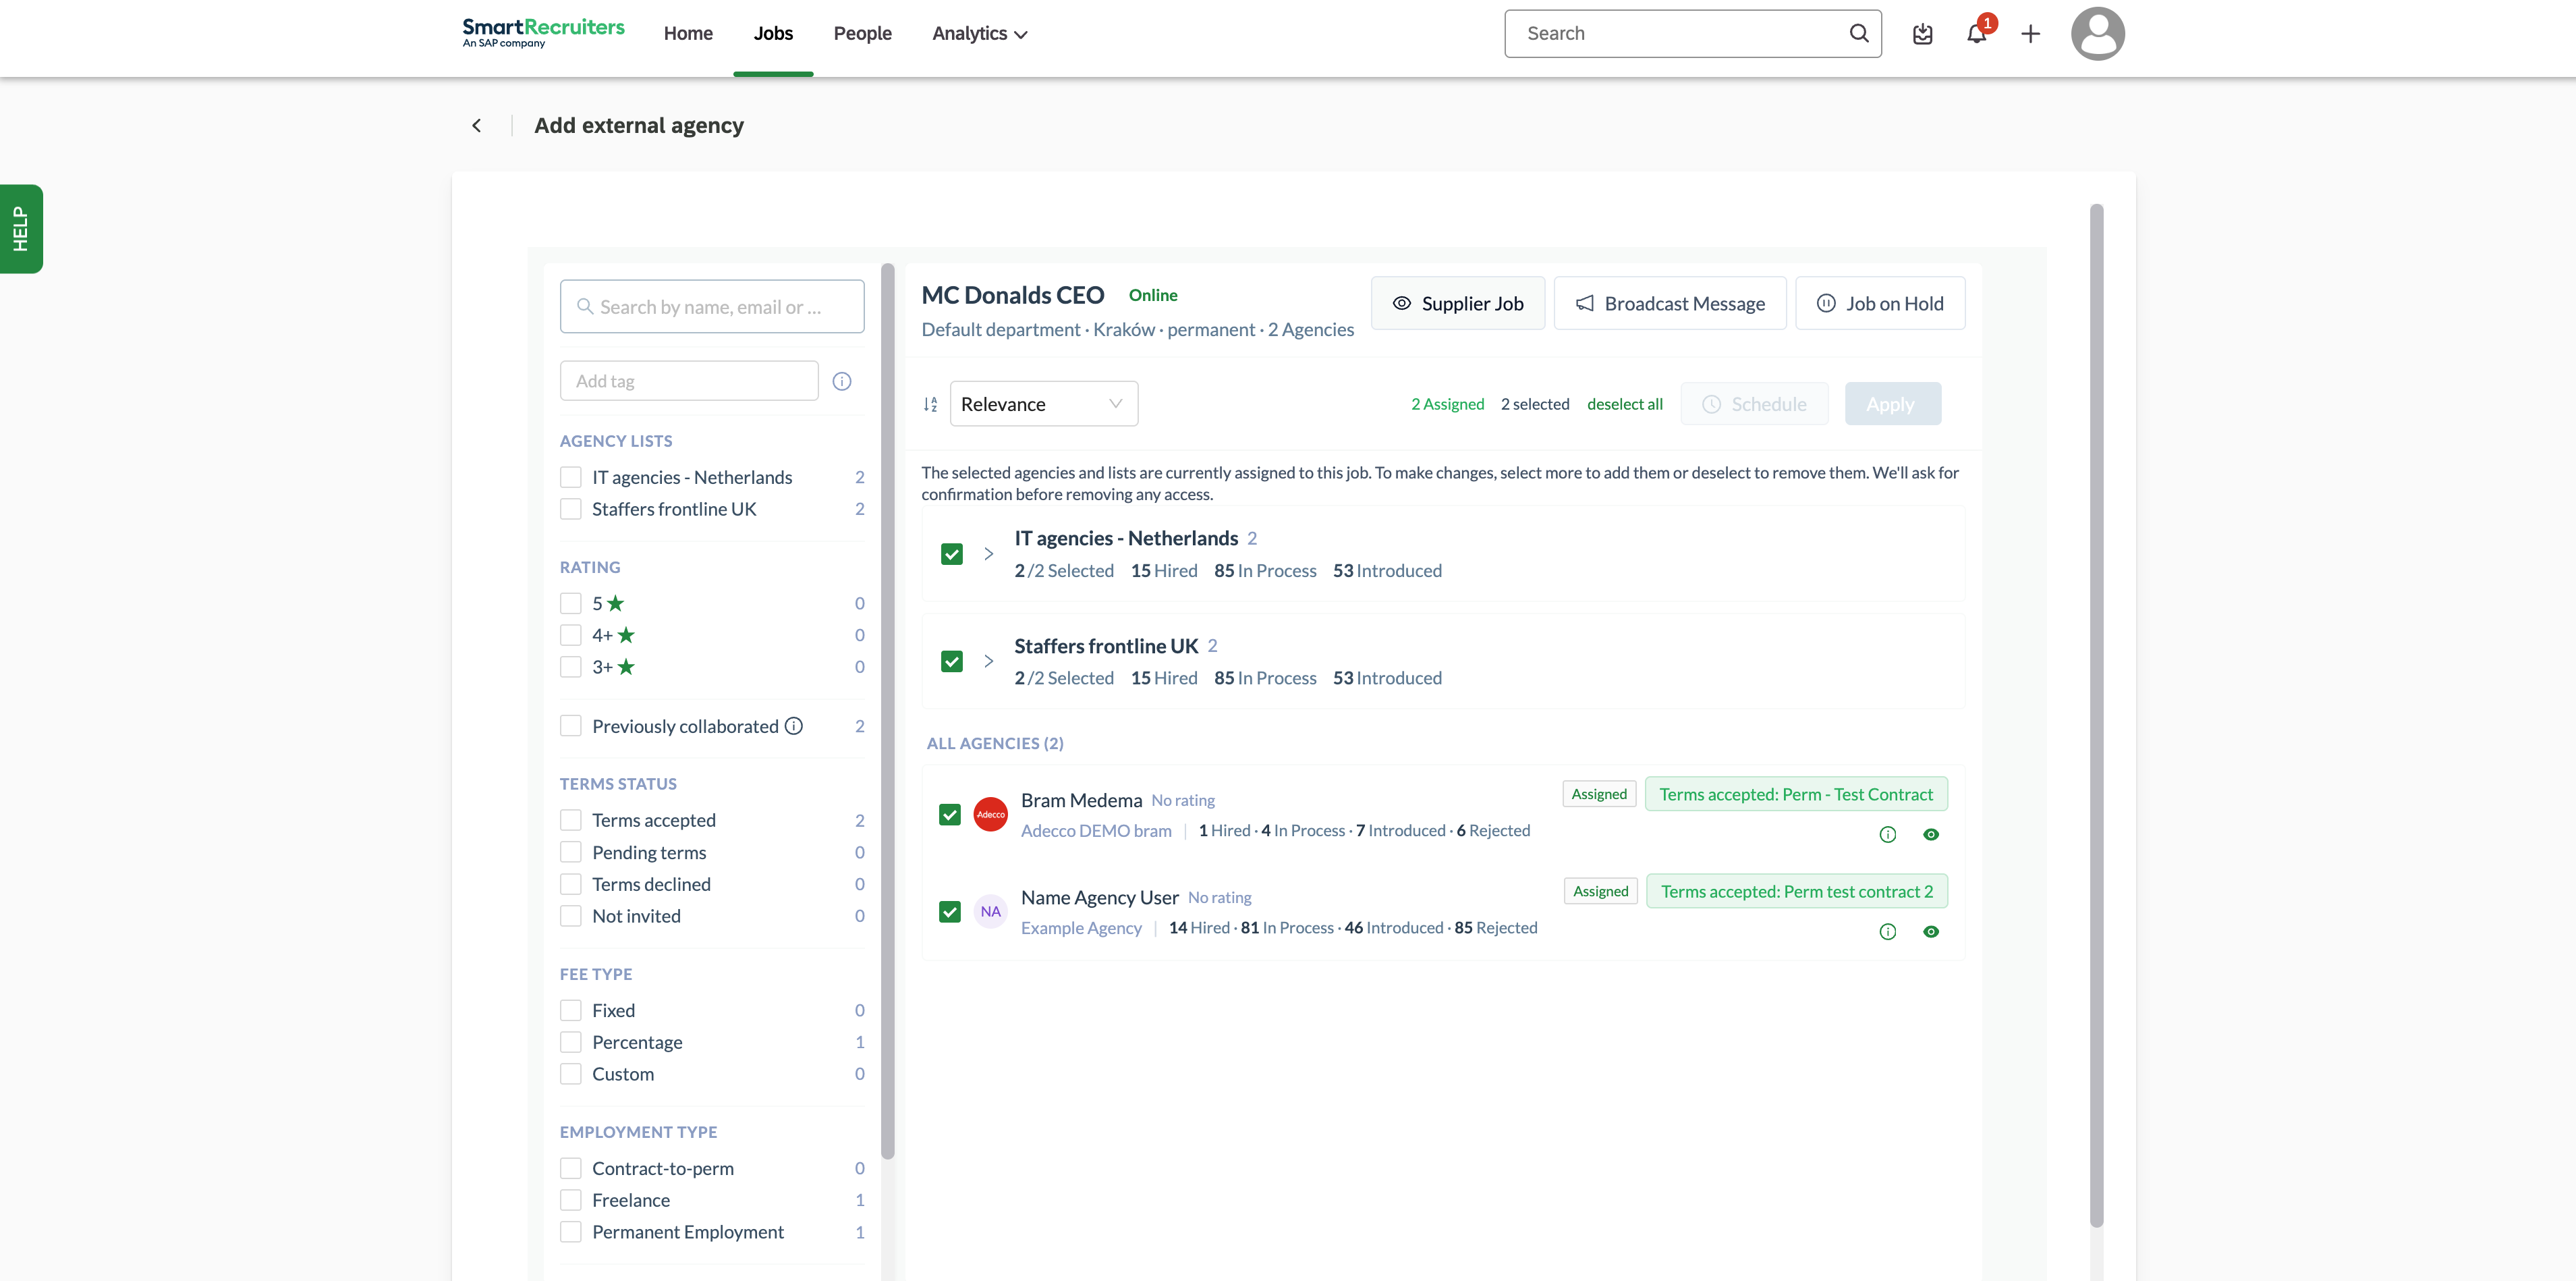Open the Analytics menu
This screenshot has height=1281, width=2576.
(979, 33)
